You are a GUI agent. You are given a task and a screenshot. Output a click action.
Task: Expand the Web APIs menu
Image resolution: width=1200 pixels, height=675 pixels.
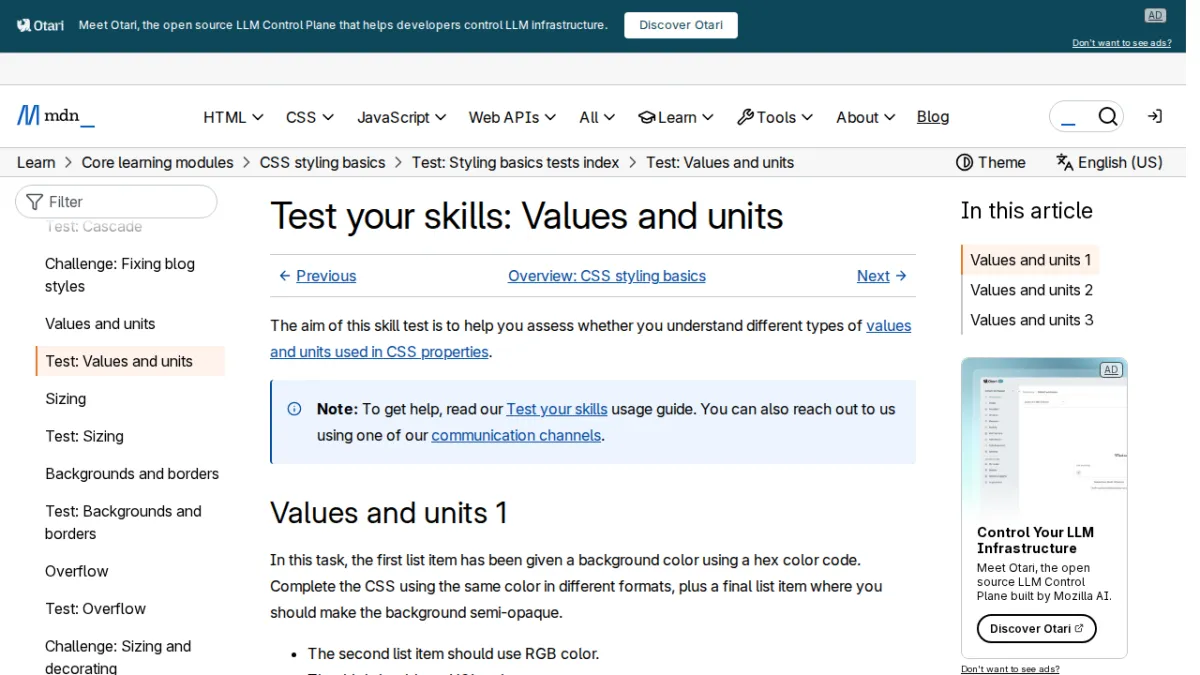(x=512, y=117)
